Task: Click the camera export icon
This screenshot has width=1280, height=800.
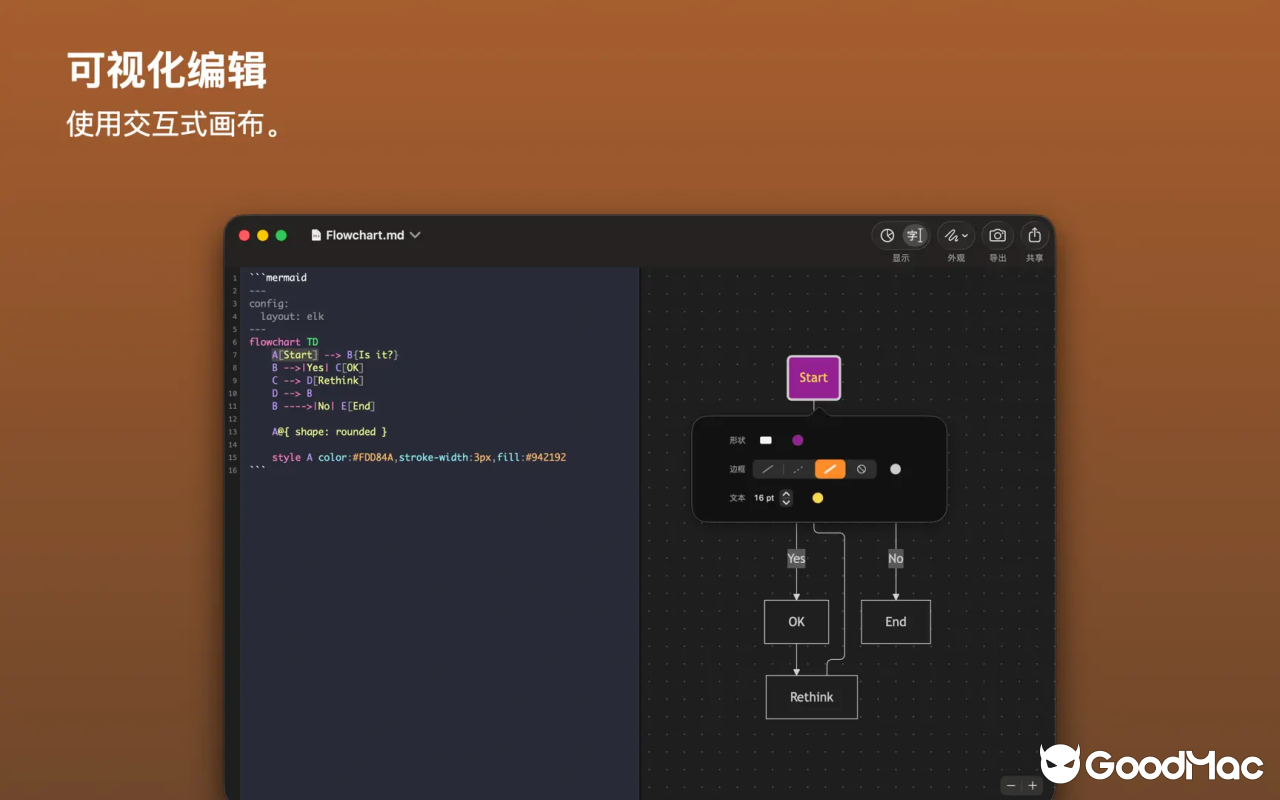Action: click(997, 236)
